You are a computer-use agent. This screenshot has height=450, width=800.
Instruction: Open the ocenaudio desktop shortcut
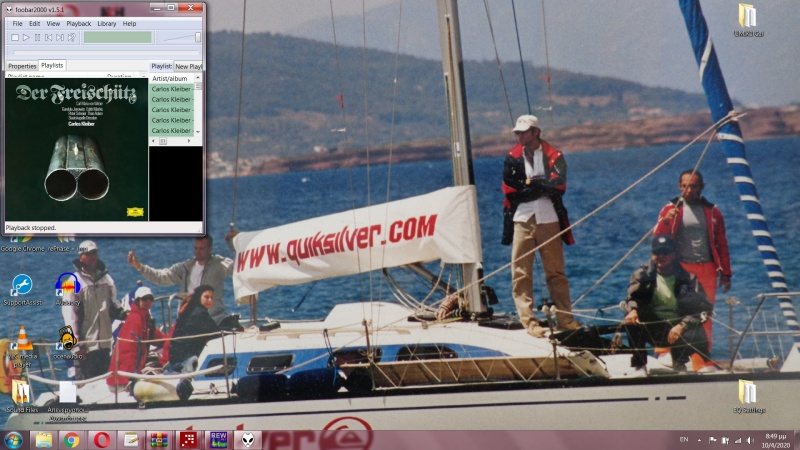(67, 343)
